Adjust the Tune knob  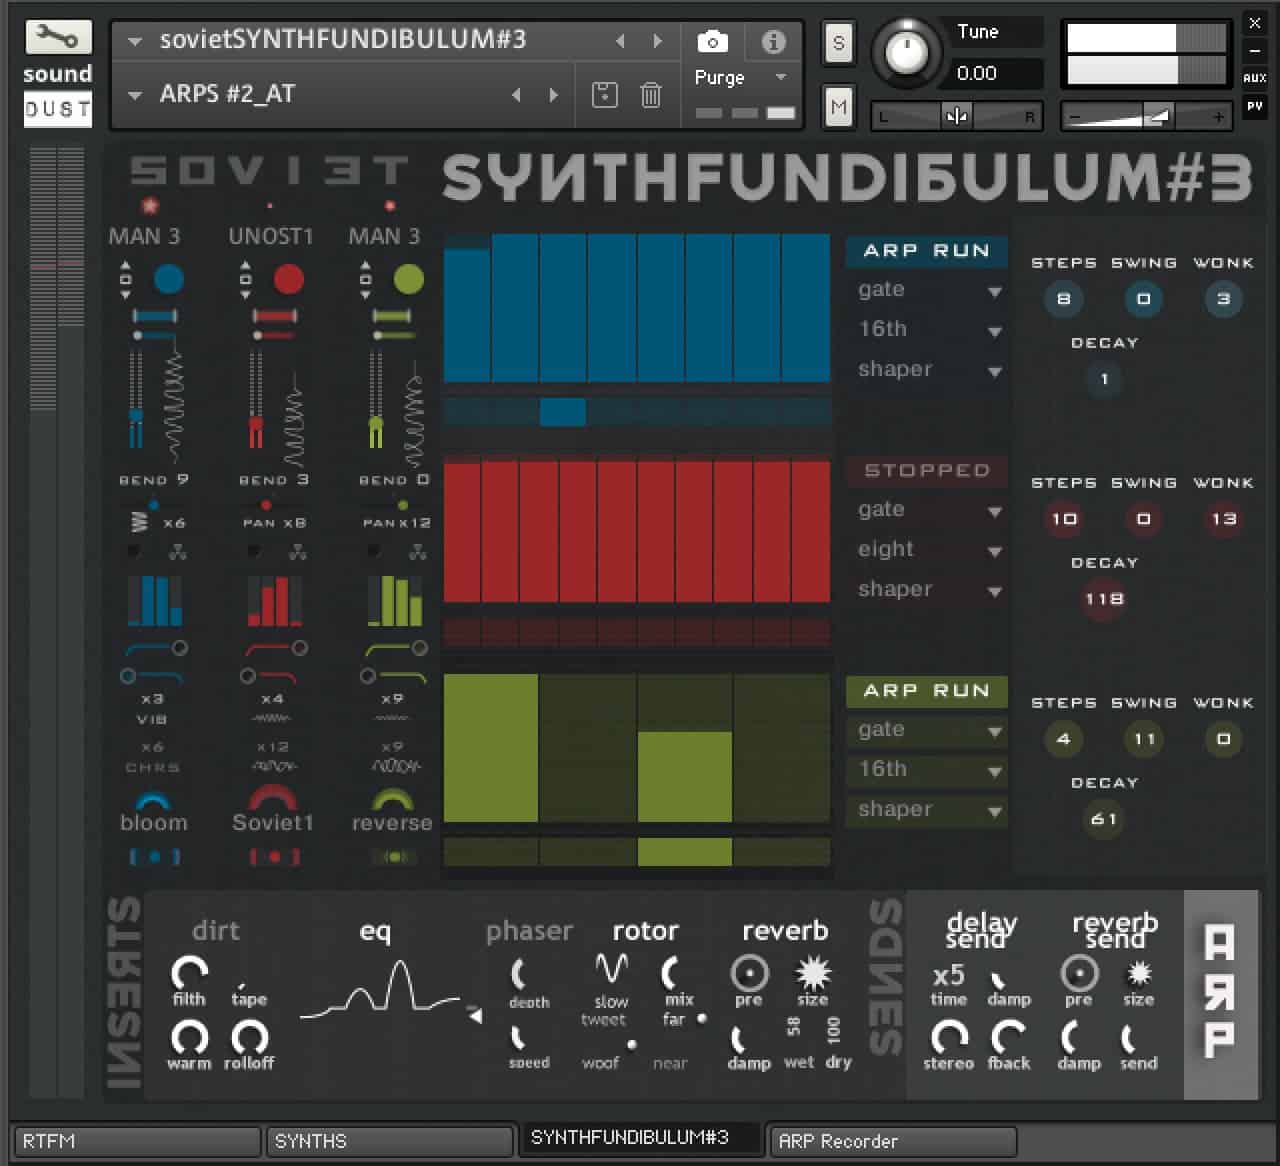click(x=905, y=53)
